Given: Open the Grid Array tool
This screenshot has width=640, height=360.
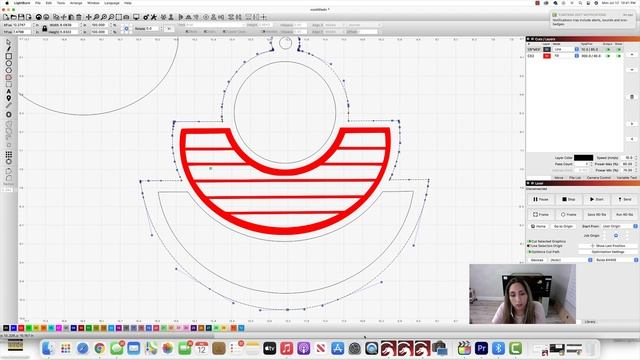Looking at the screenshot, I should [9, 154].
